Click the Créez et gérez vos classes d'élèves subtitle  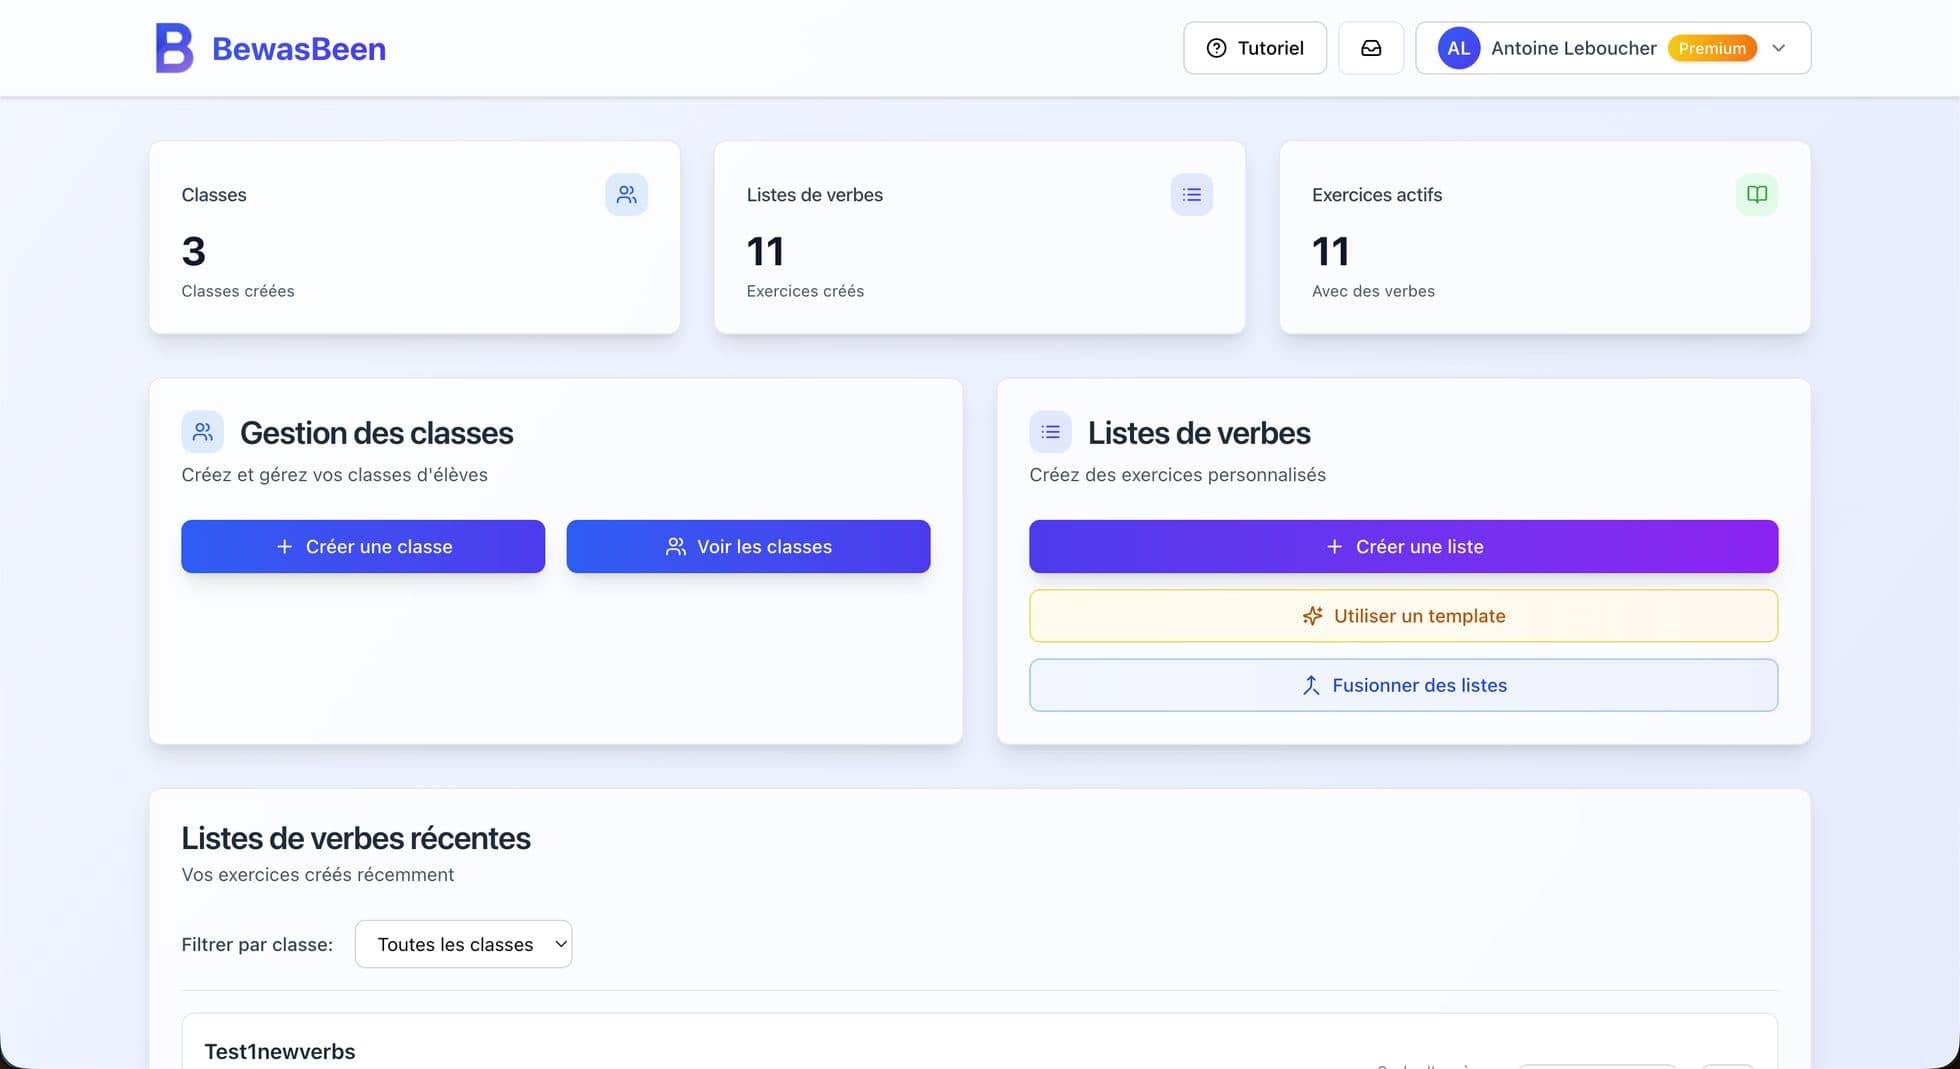click(334, 475)
